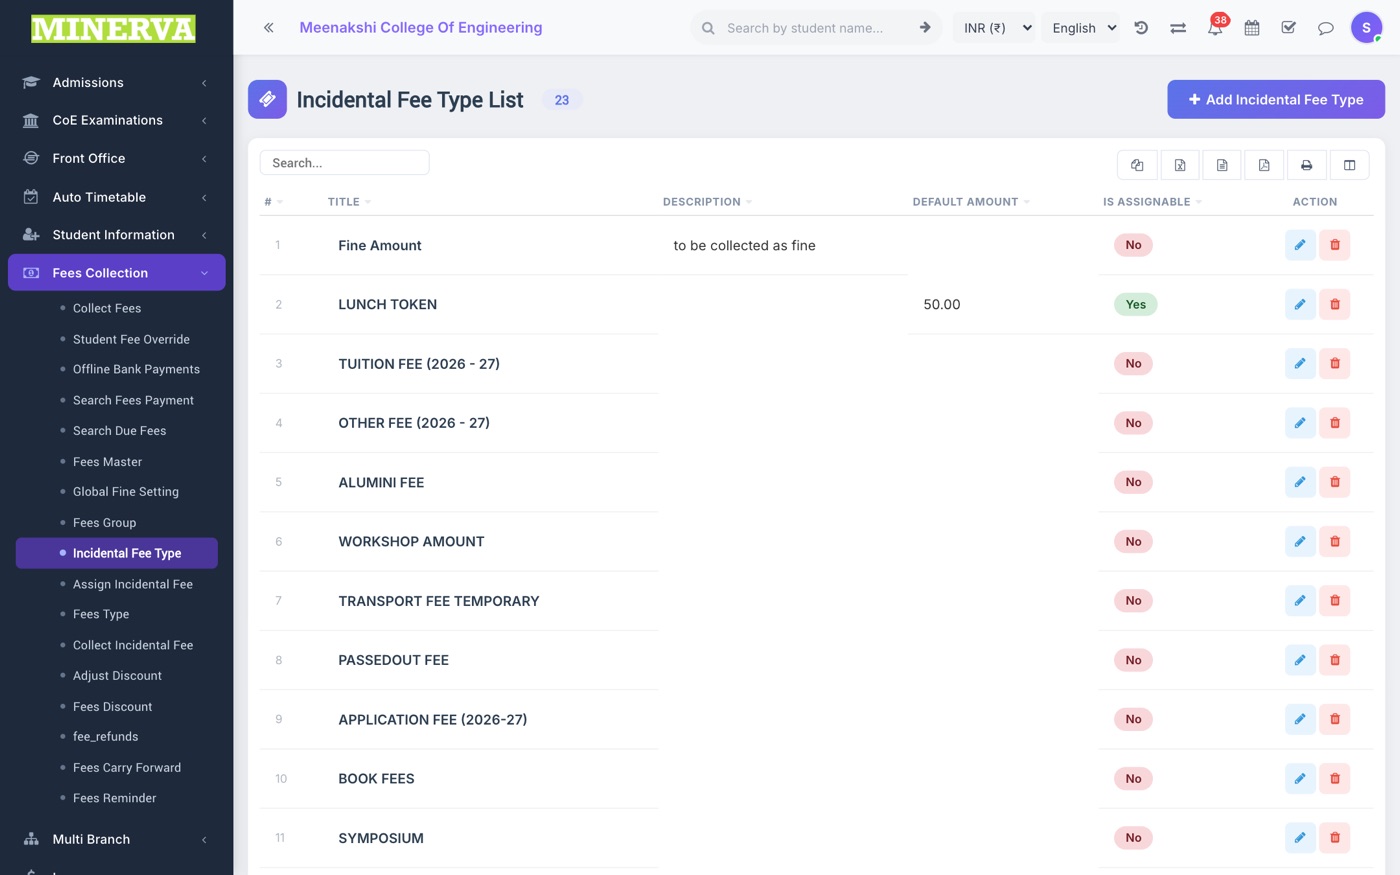The width and height of the screenshot is (1400, 875).
Task: Delete OTHER FEE (2026 - 27) row
Action: point(1335,423)
